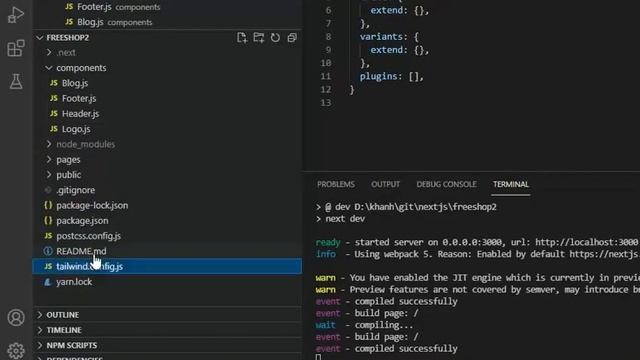Open the postcss.config.js file

pyautogui.click(x=88, y=236)
